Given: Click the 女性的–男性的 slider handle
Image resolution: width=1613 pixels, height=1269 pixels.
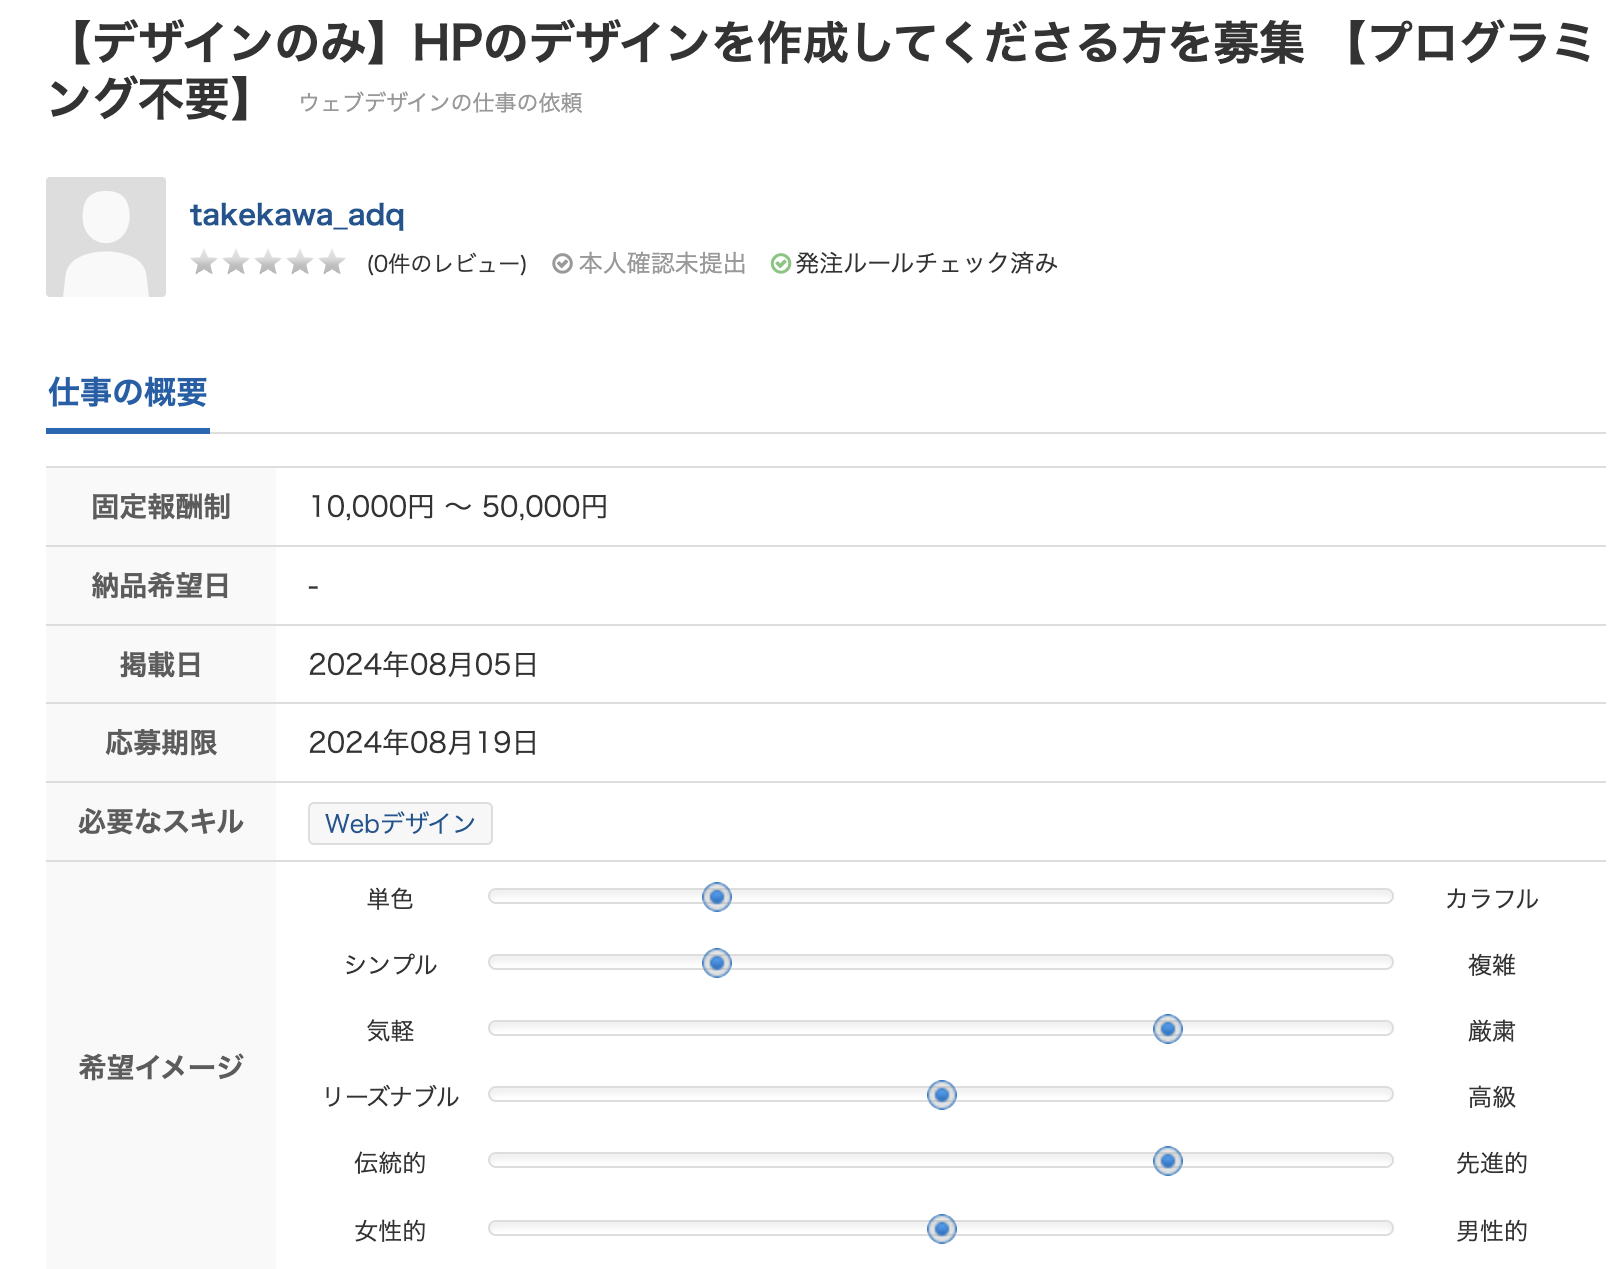Looking at the screenshot, I should (942, 1229).
